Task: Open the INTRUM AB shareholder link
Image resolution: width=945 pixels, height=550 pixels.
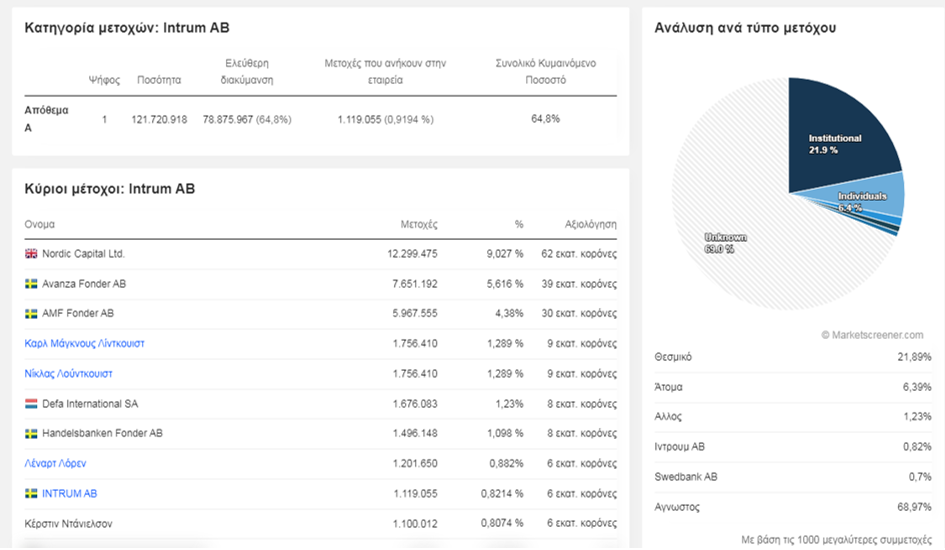Action: (x=69, y=494)
